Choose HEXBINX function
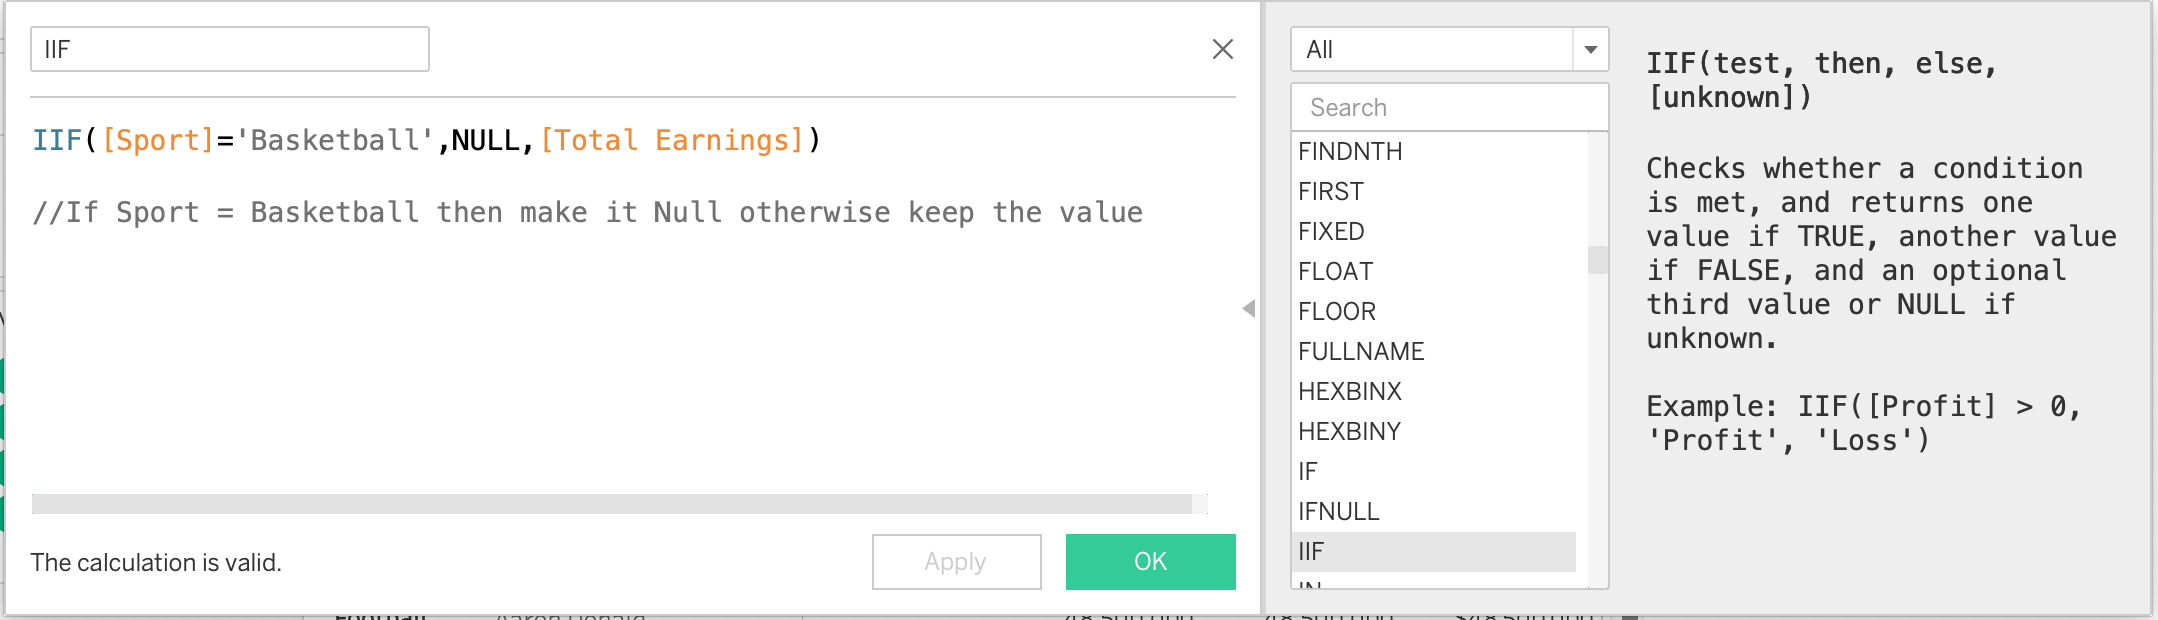 [1350, 391]
